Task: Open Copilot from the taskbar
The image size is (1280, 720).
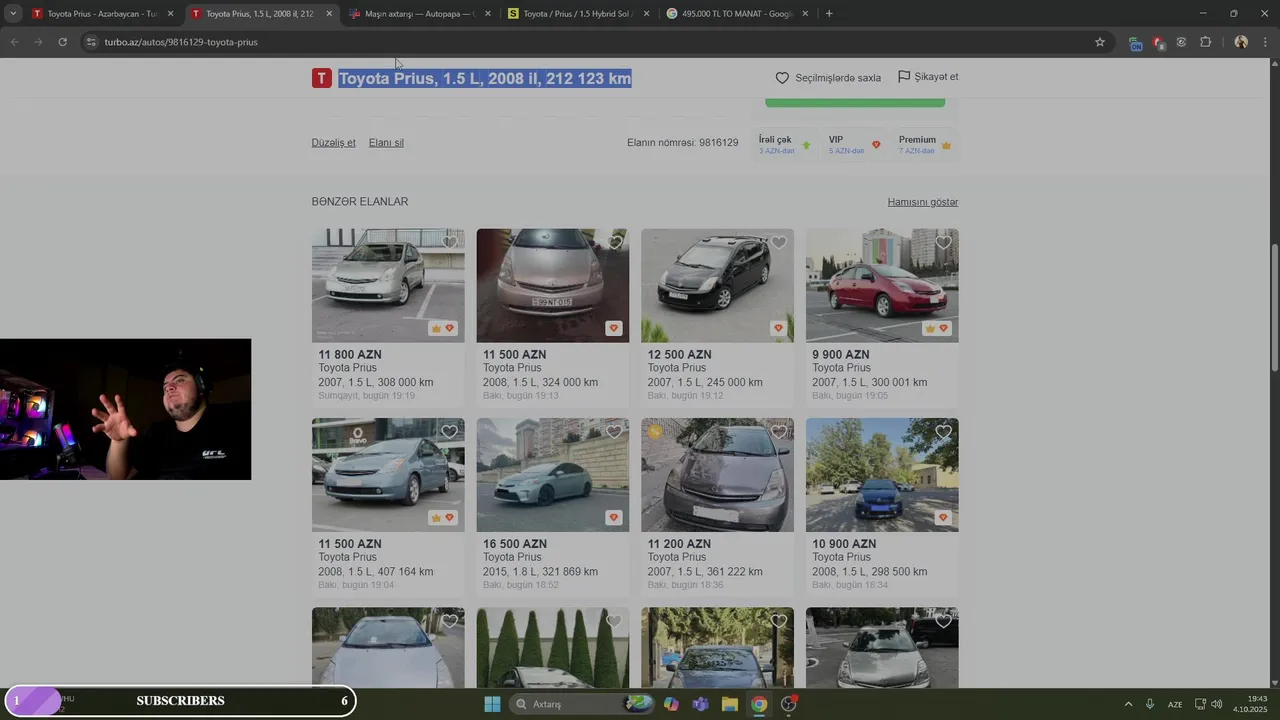Action: pos(671,704)
